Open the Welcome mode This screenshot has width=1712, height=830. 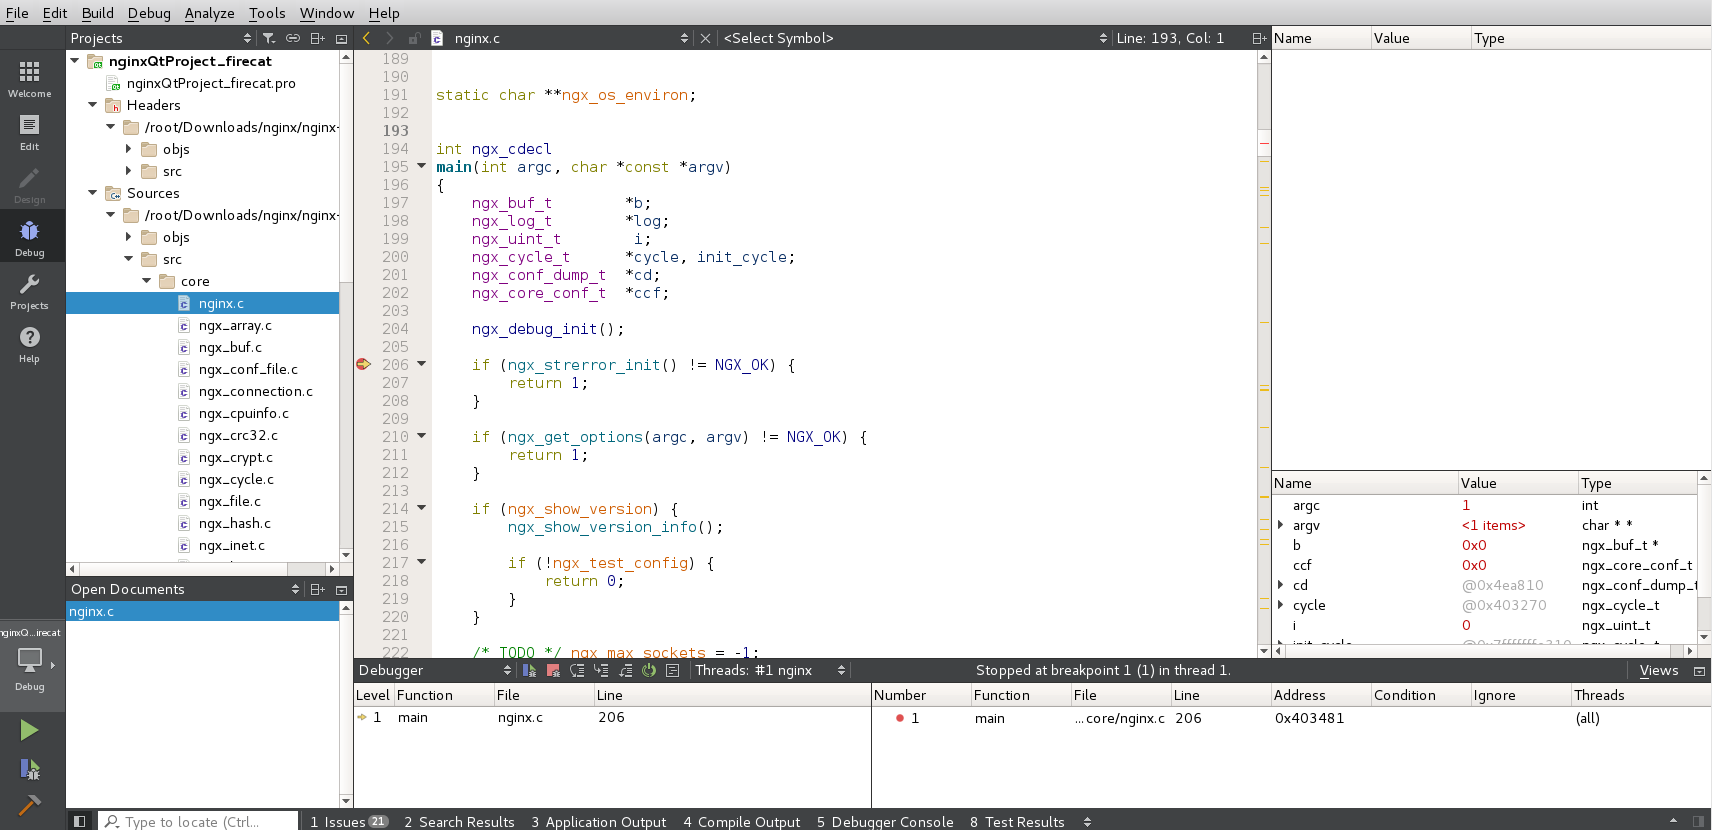pyautogui.click(x=30, y=79)
